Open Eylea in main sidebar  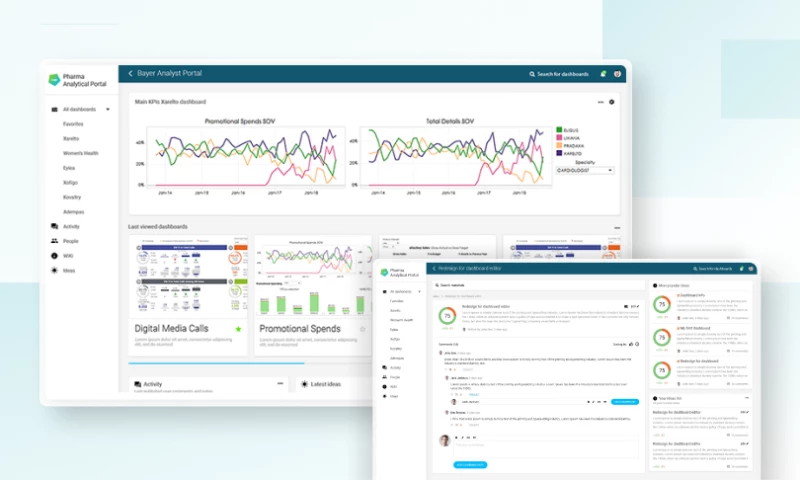click(69, 168)
